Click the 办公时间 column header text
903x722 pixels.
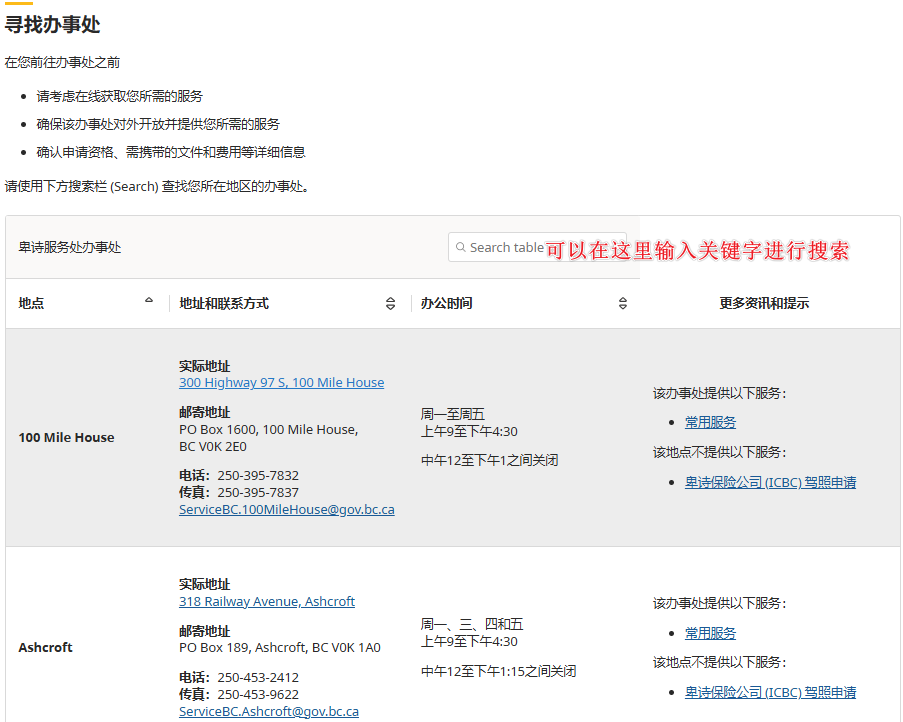446,303
